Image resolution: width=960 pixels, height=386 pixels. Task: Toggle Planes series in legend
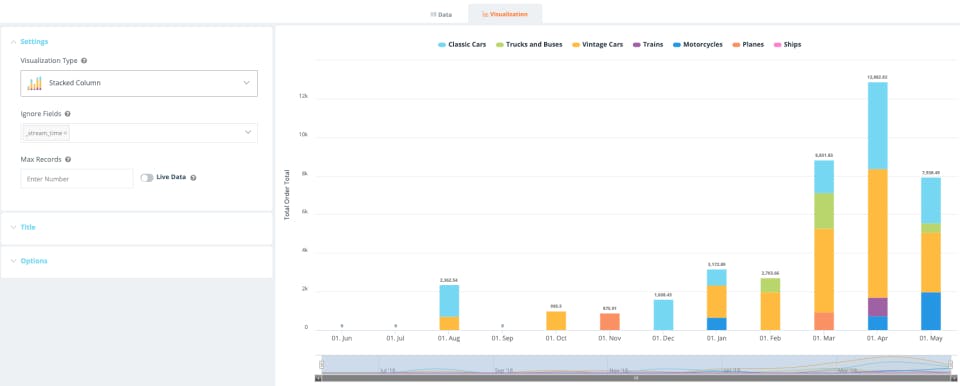(748, 45)
